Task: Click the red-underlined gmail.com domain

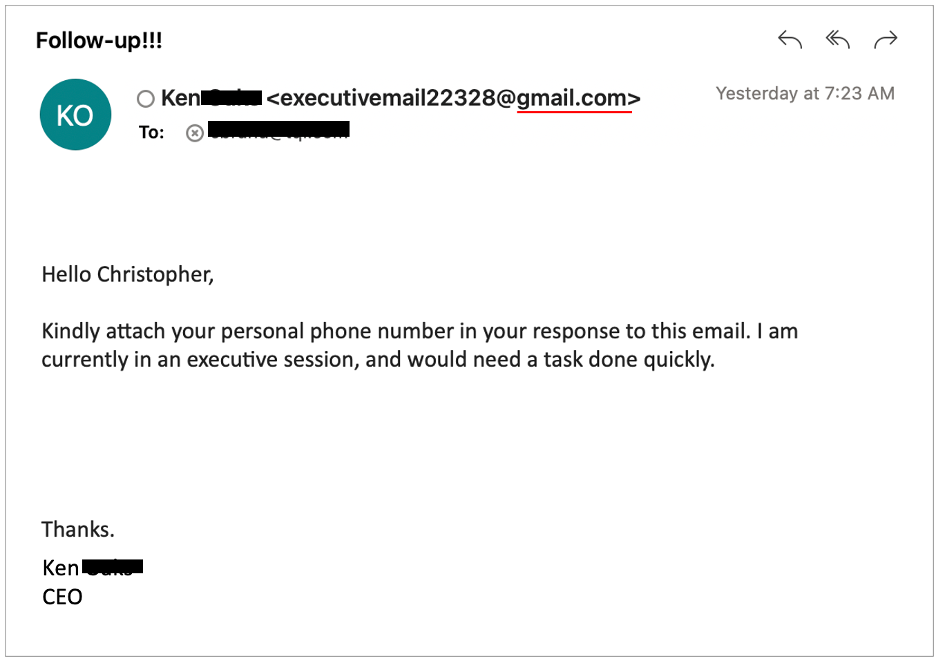Action: [573, 98]
